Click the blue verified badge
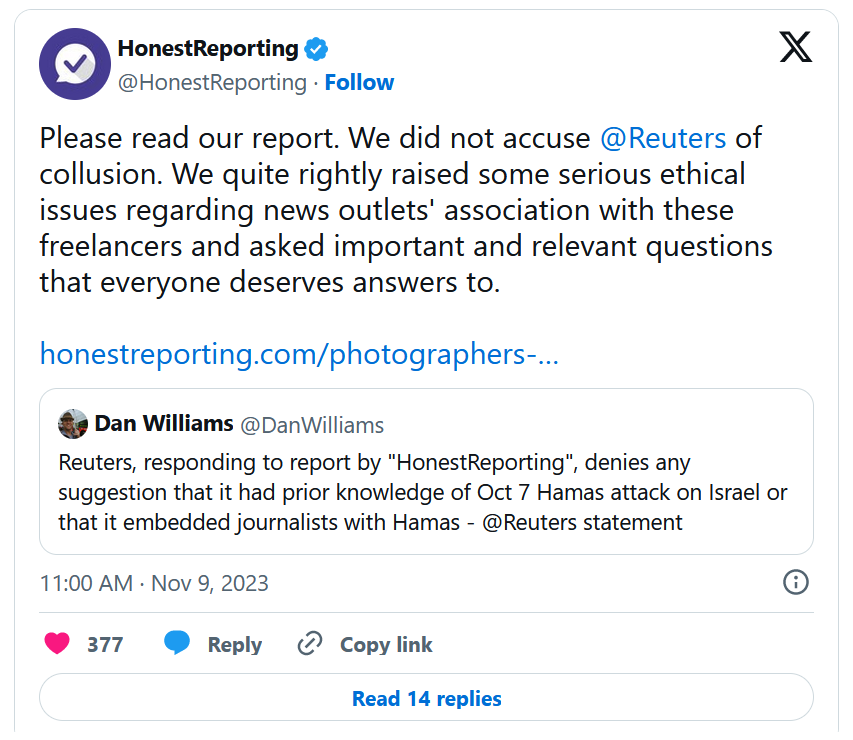This screenshot has height=740, width=853. [x=316, y=49]
